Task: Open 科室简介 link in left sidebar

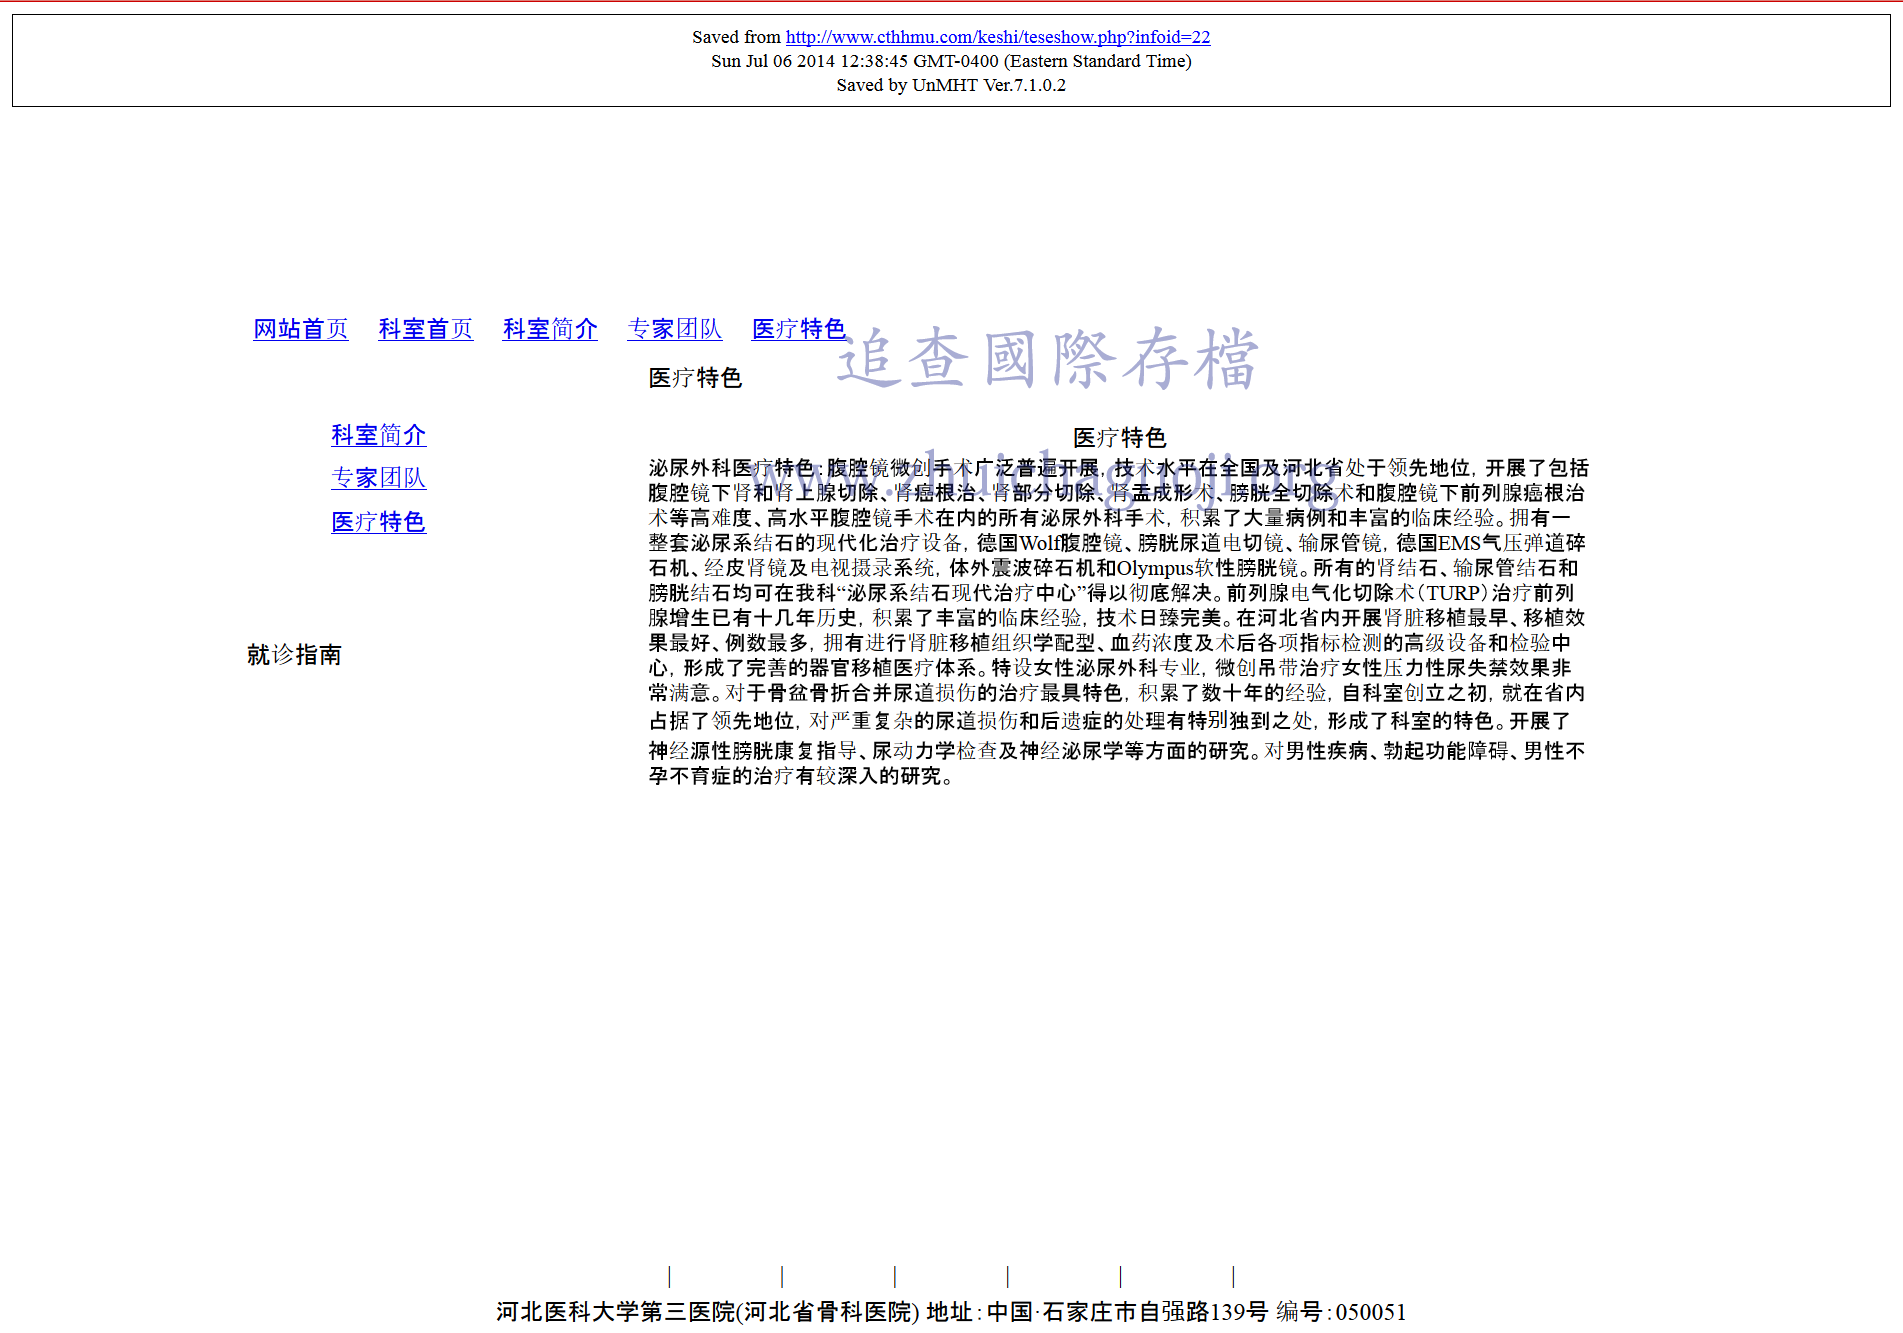Action: (x=379, y=435)
